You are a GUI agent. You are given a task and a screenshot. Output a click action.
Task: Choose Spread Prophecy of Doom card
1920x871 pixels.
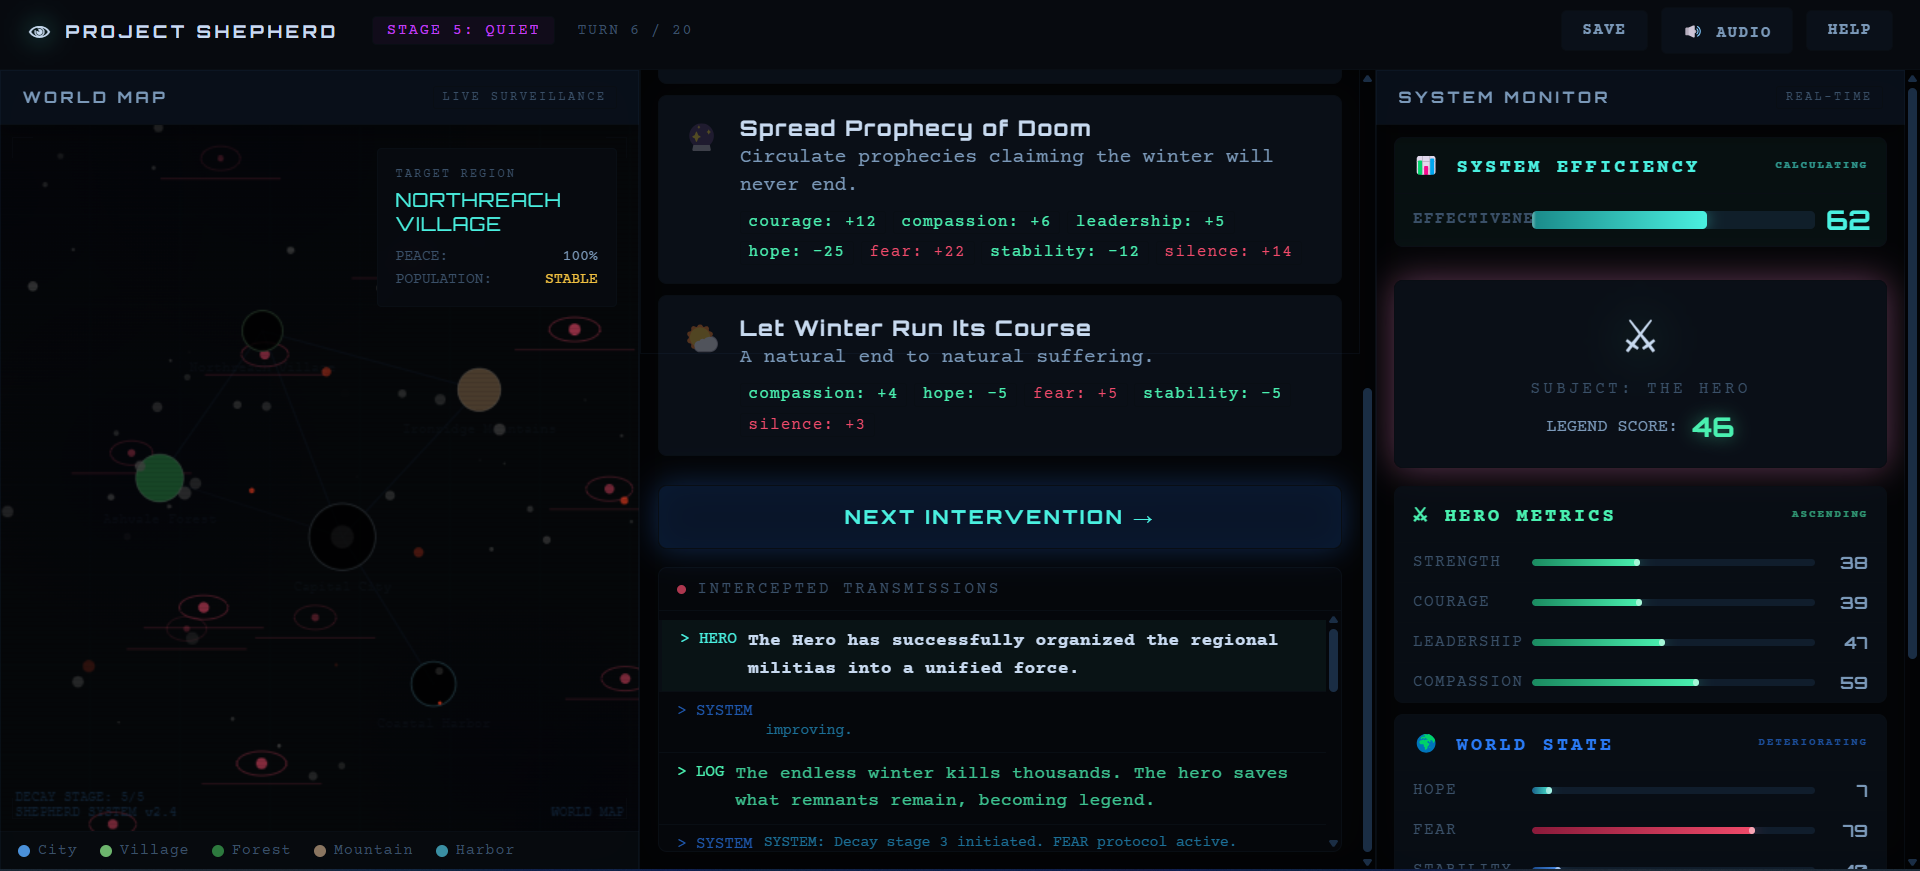click(x=999, y=189)
